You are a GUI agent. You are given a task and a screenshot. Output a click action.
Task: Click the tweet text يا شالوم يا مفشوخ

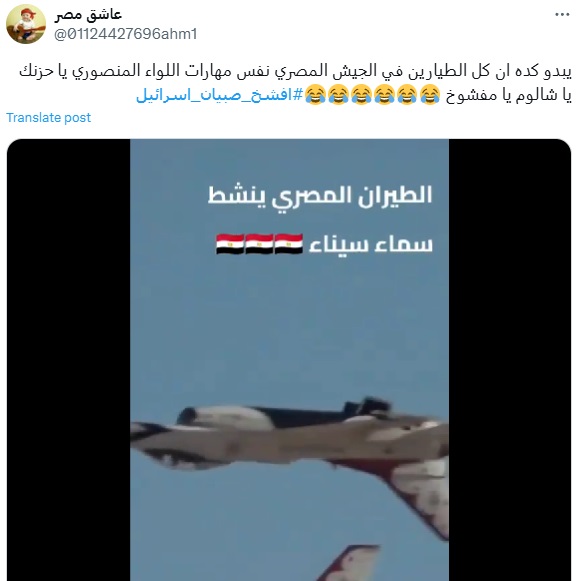point(508,95)
